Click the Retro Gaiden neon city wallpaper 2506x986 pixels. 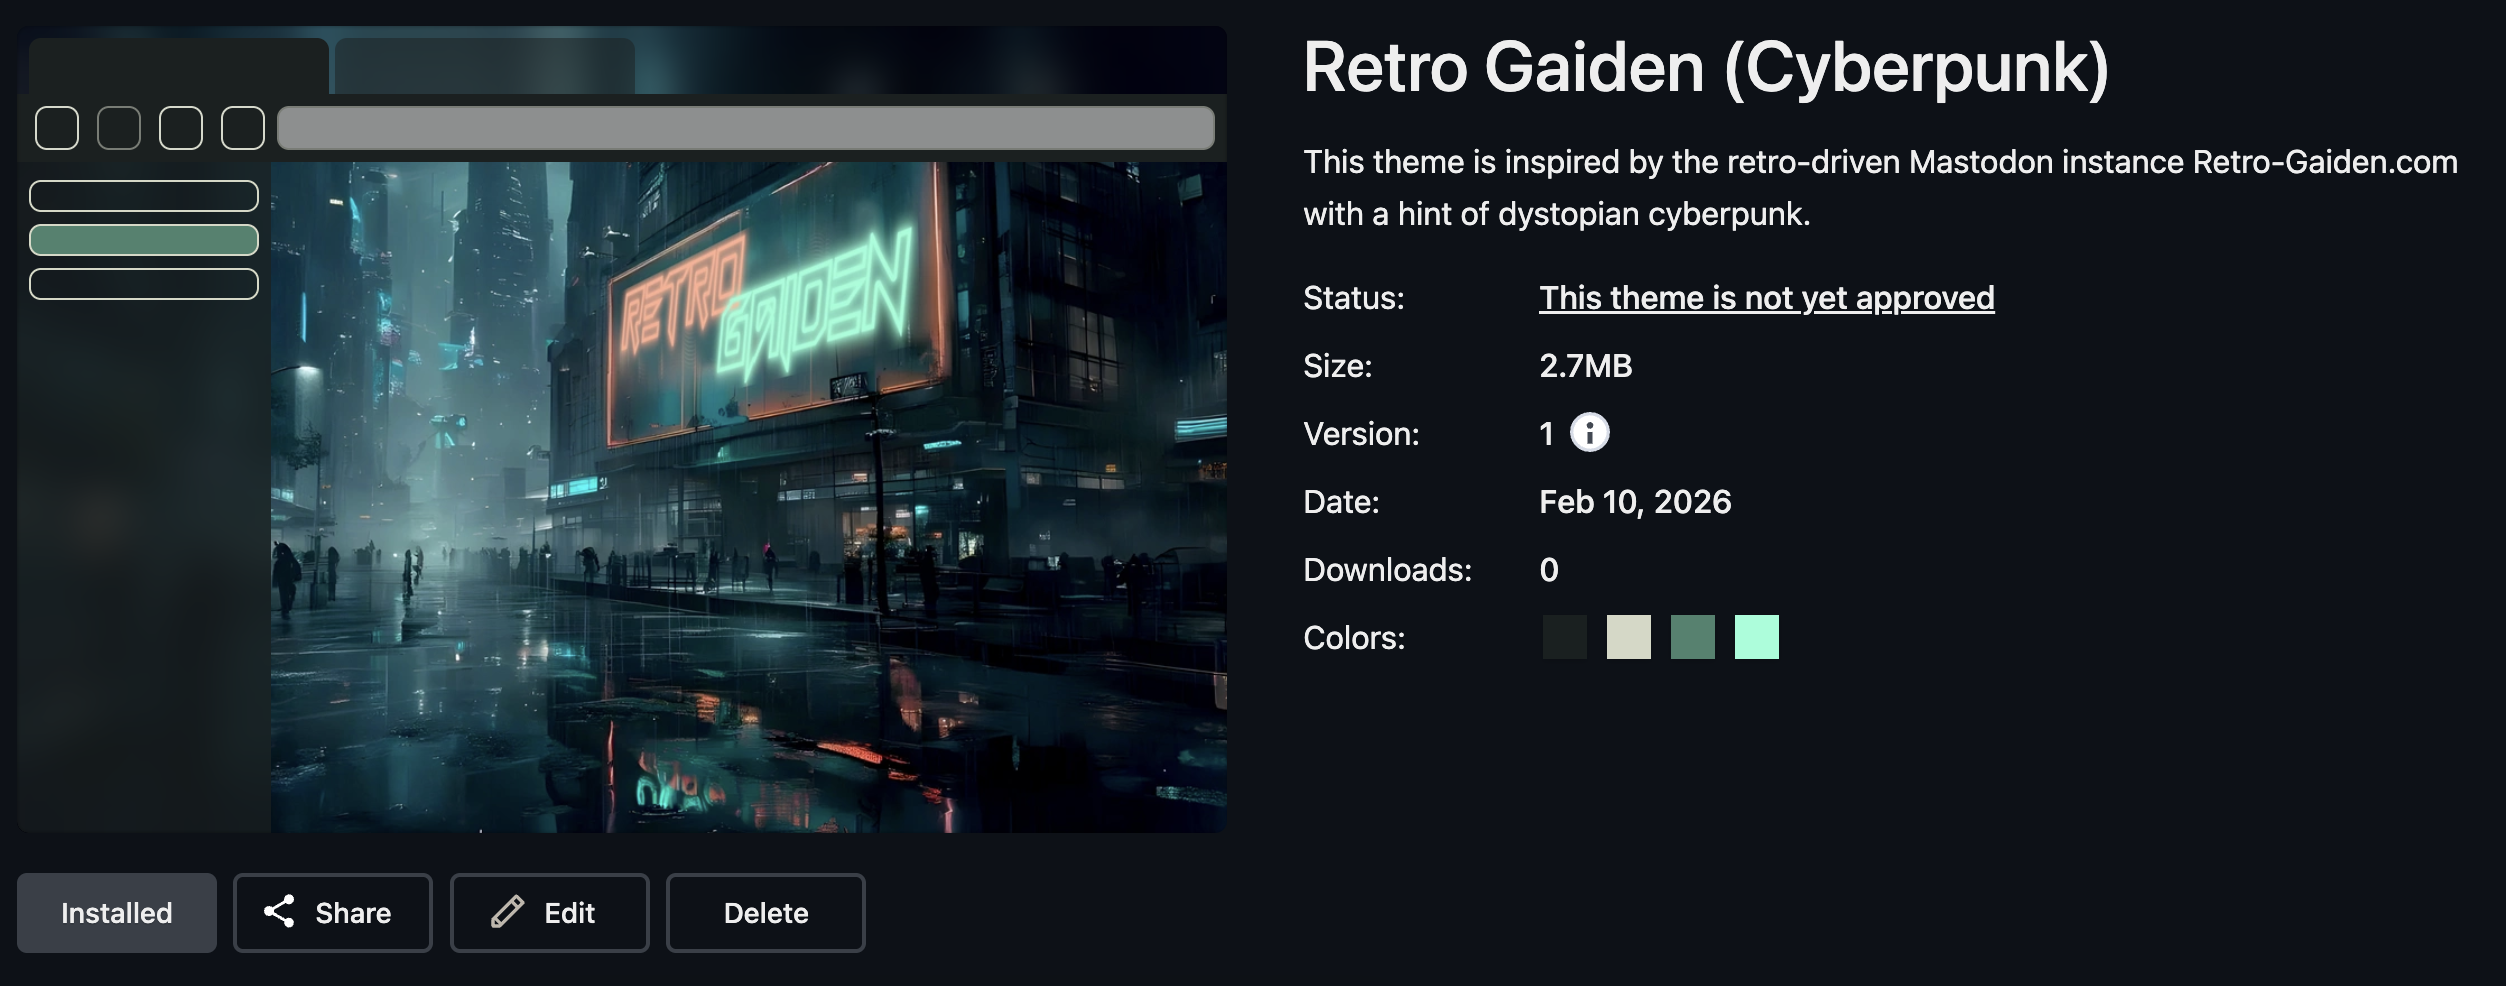[749, 497]
